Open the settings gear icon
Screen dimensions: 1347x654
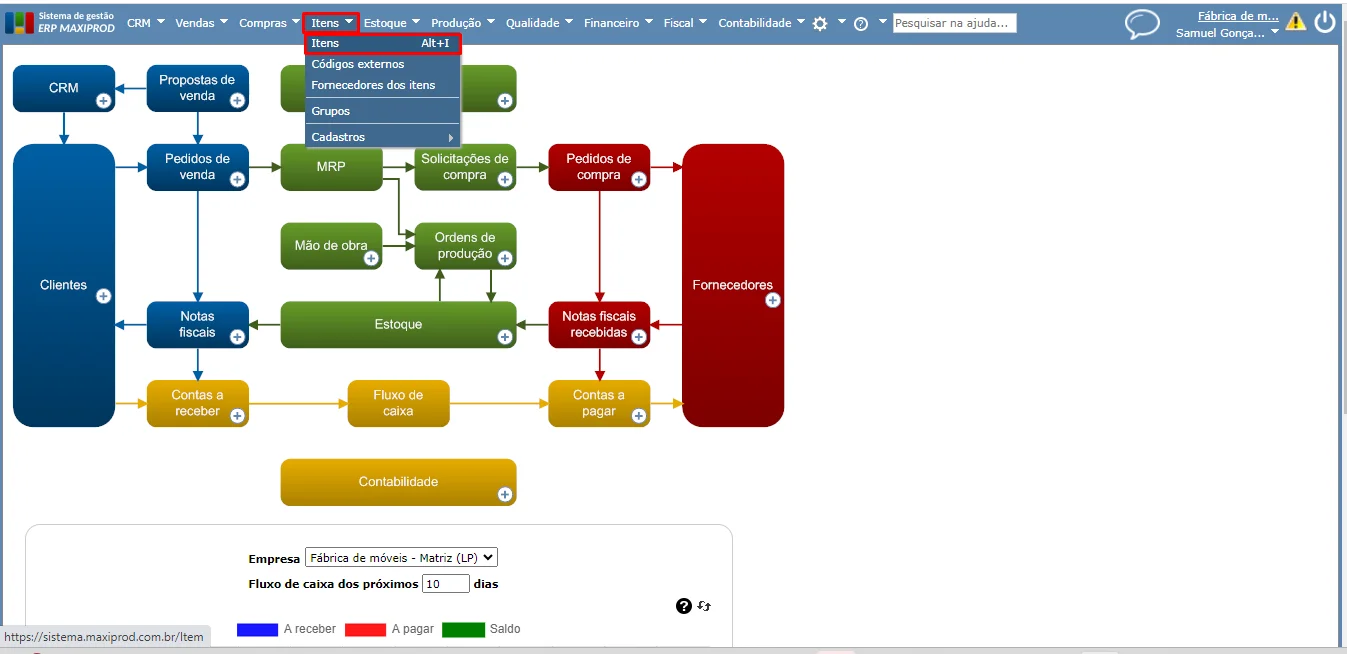820,23
